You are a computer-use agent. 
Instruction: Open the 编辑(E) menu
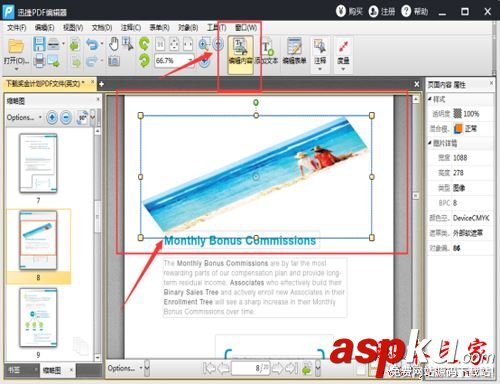point(44,28)
